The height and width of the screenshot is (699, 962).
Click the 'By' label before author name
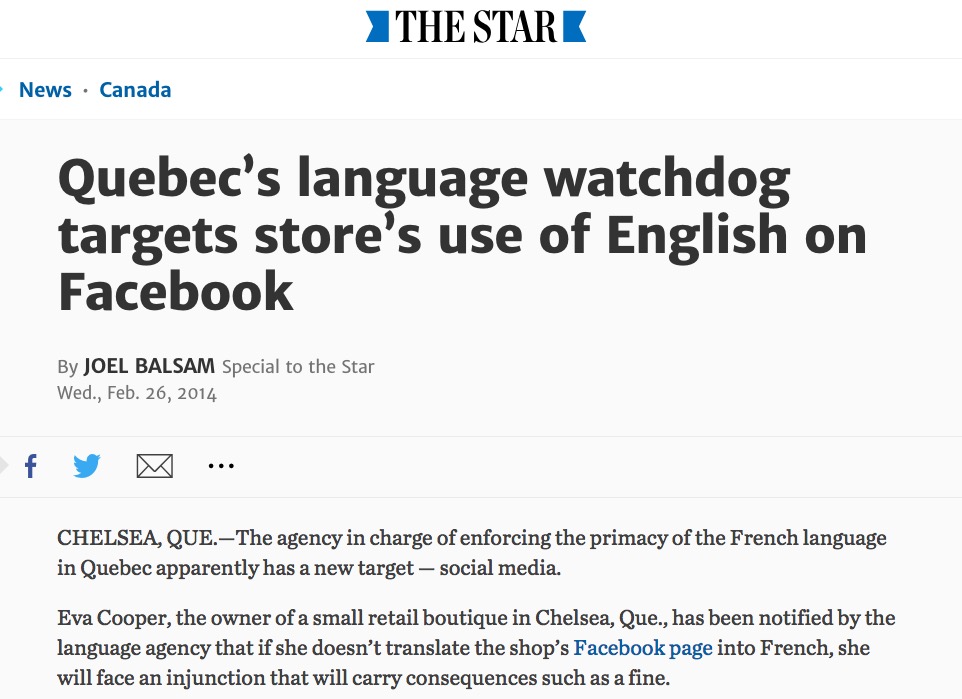tap(67, 367)
